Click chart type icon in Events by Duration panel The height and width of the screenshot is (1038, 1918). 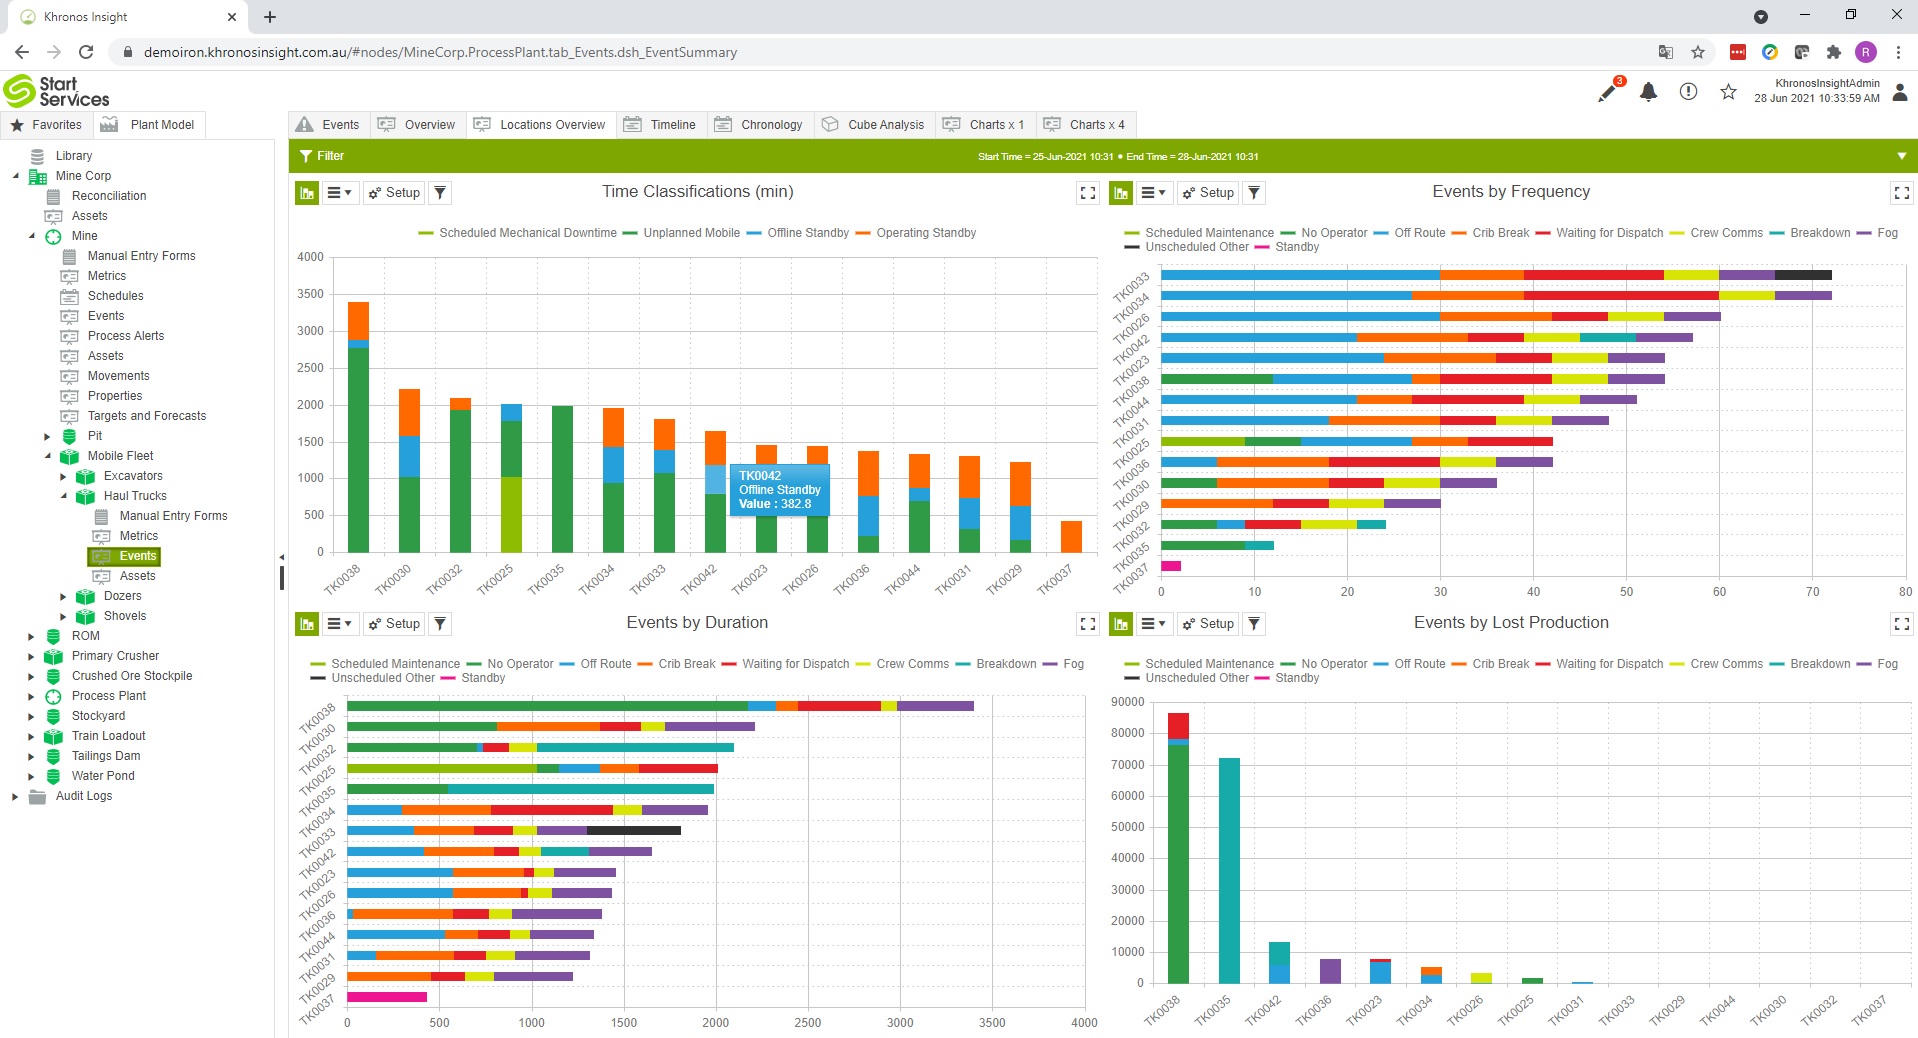tap(307, 624)
